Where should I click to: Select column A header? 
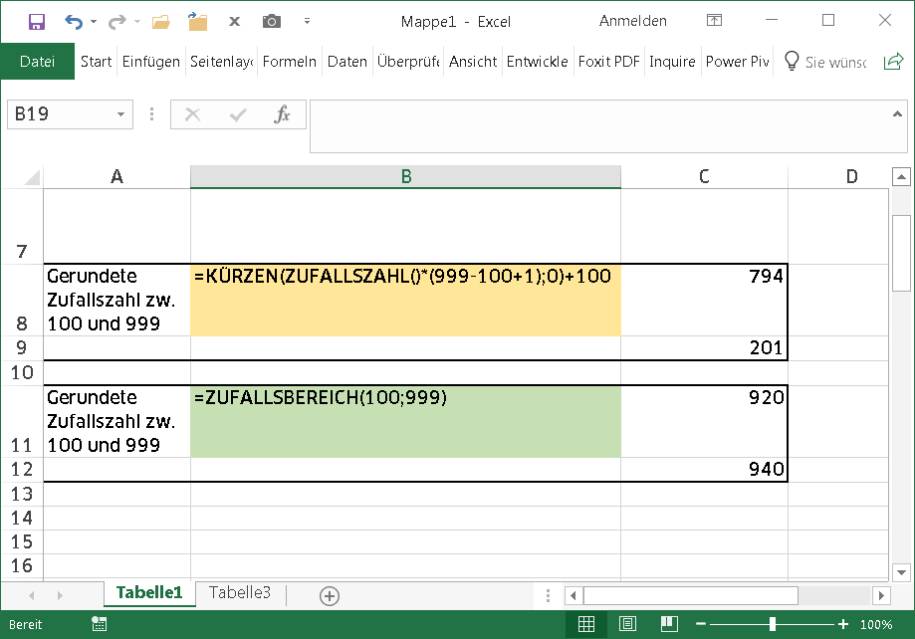pyautogui.click(x=117, y=177)
